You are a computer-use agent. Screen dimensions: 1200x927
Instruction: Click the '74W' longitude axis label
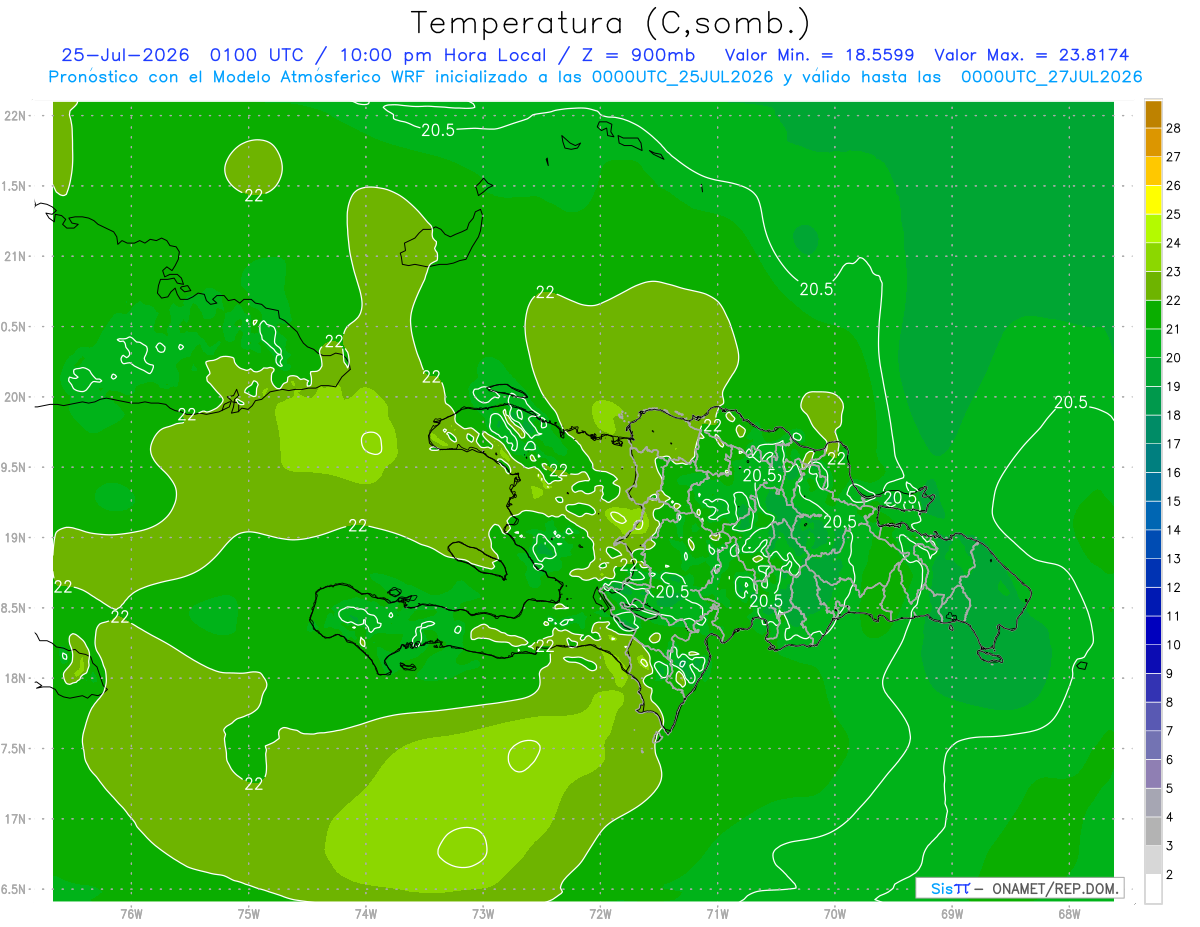[366, 913]
